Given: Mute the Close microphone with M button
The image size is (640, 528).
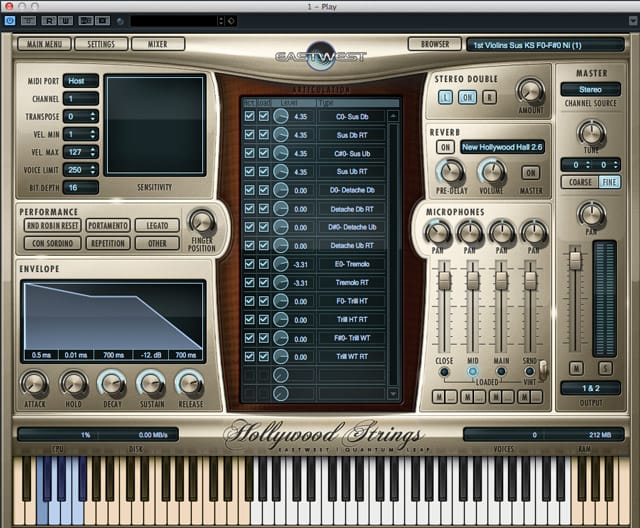Looking at the screenshot, I should (x=439, y=396).
